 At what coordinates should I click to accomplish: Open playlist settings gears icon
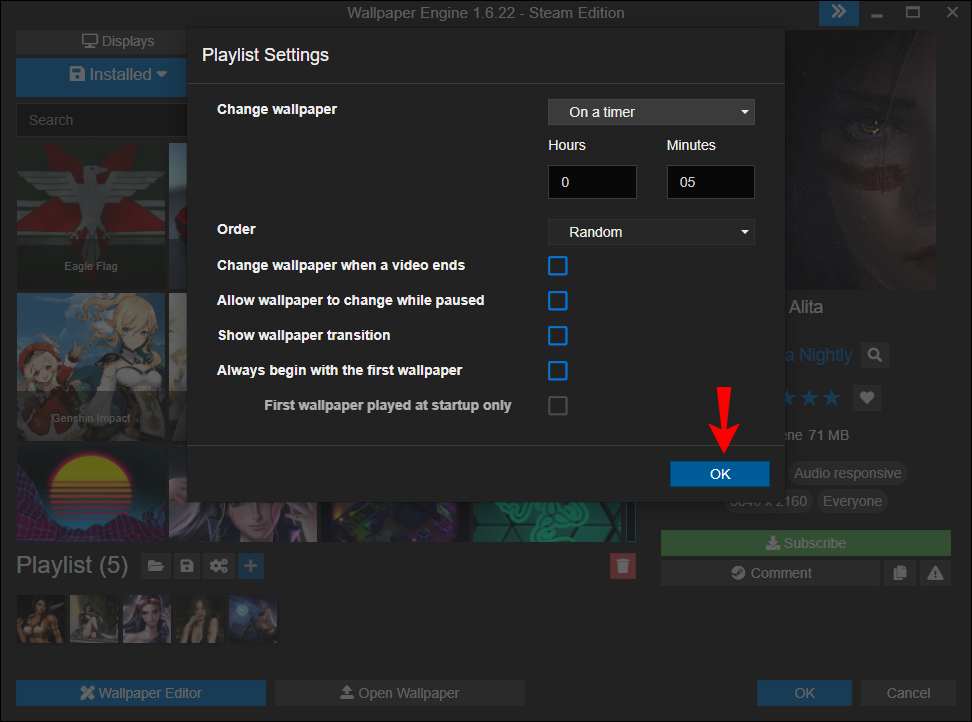click(x=219, y=566)
